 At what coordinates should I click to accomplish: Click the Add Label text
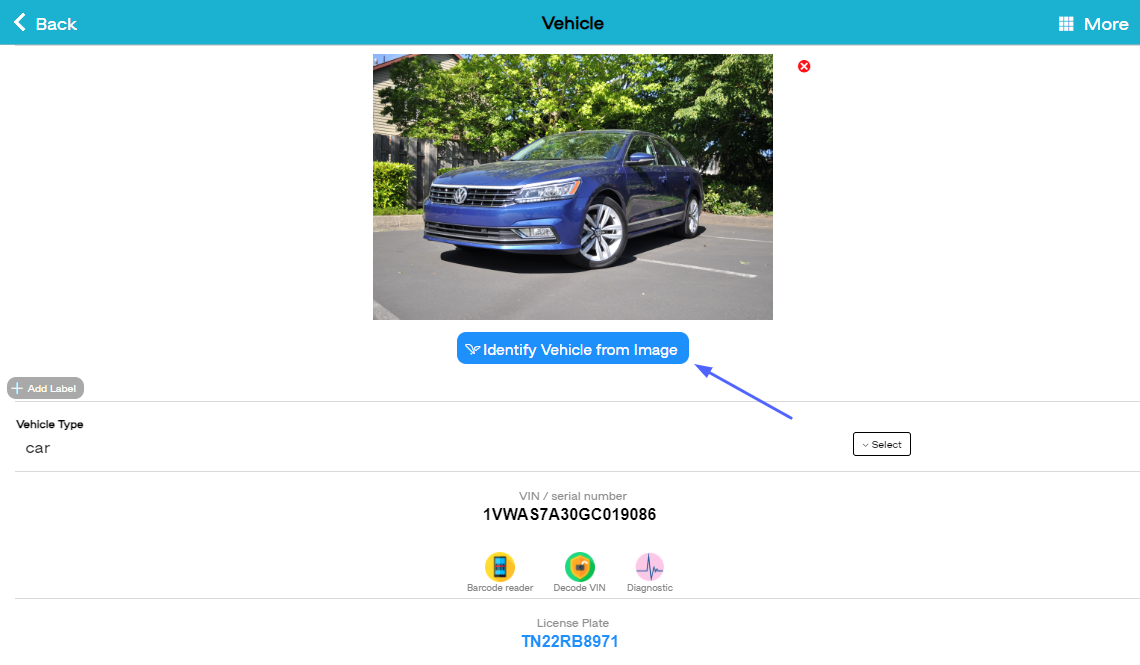(x=52, y=389)
